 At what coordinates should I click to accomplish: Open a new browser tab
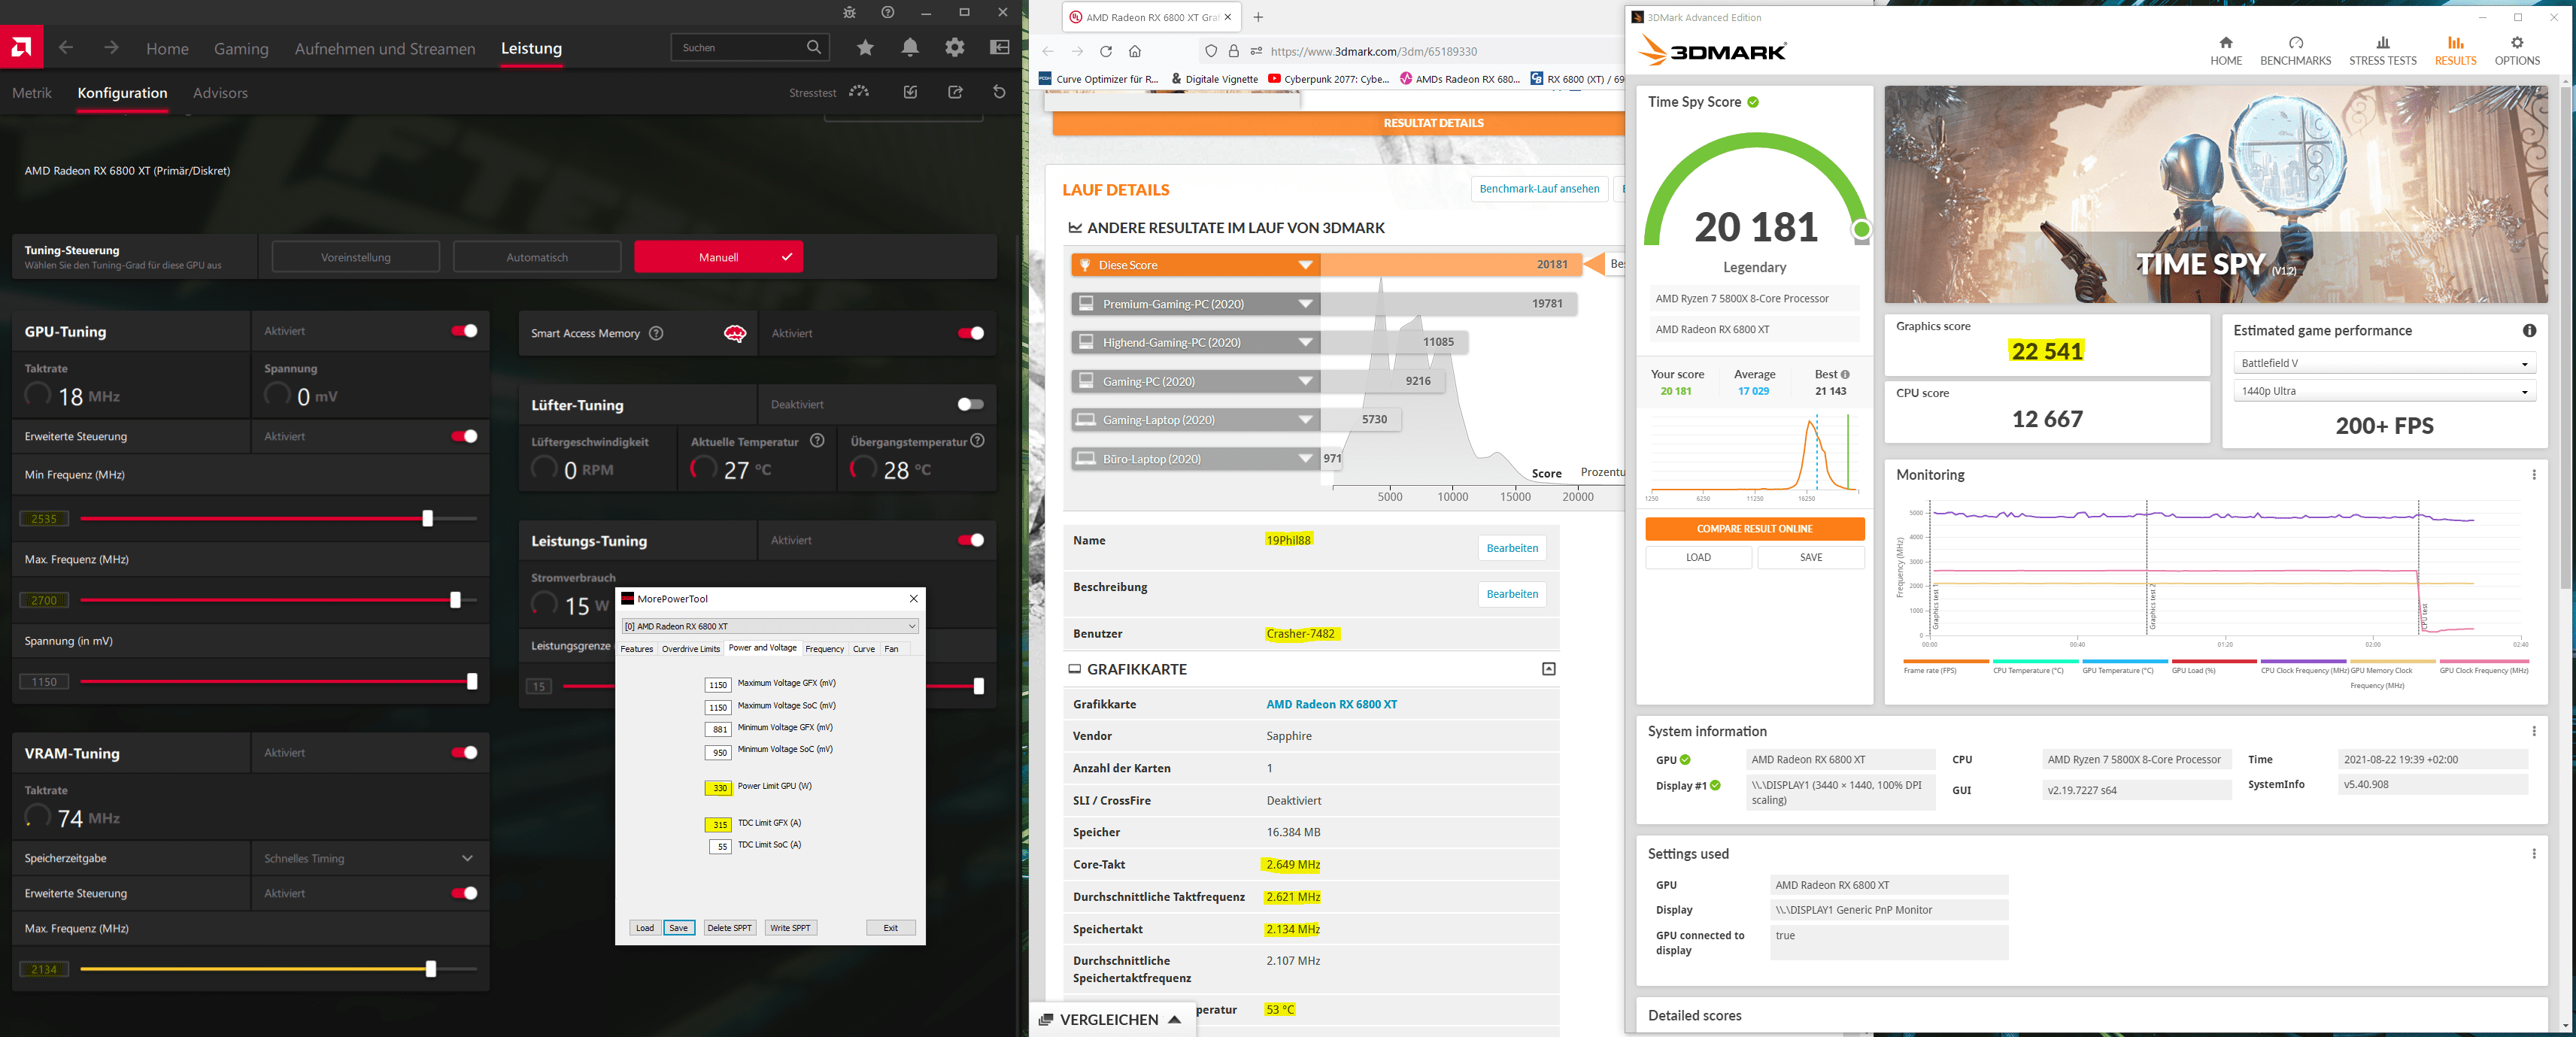(1258, 17)
